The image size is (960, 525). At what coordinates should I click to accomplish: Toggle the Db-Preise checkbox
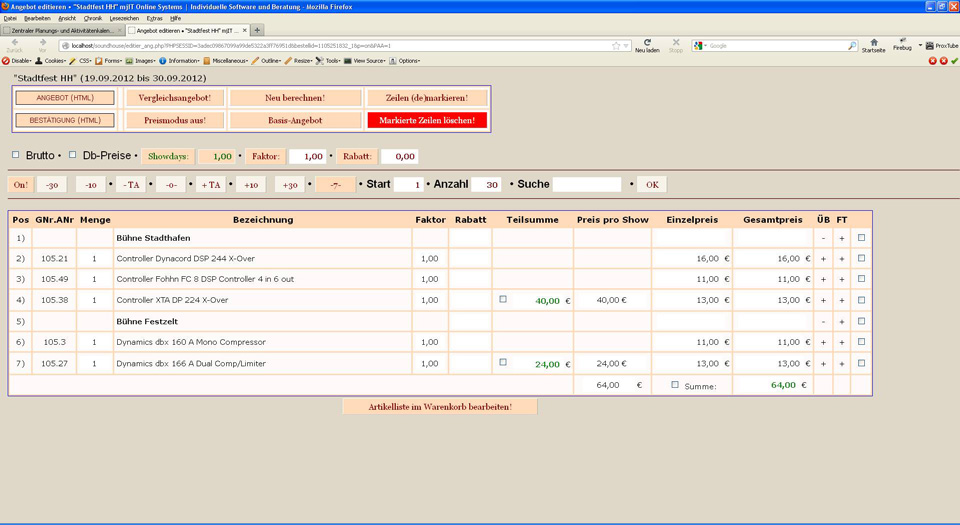(x=72, y=155)
